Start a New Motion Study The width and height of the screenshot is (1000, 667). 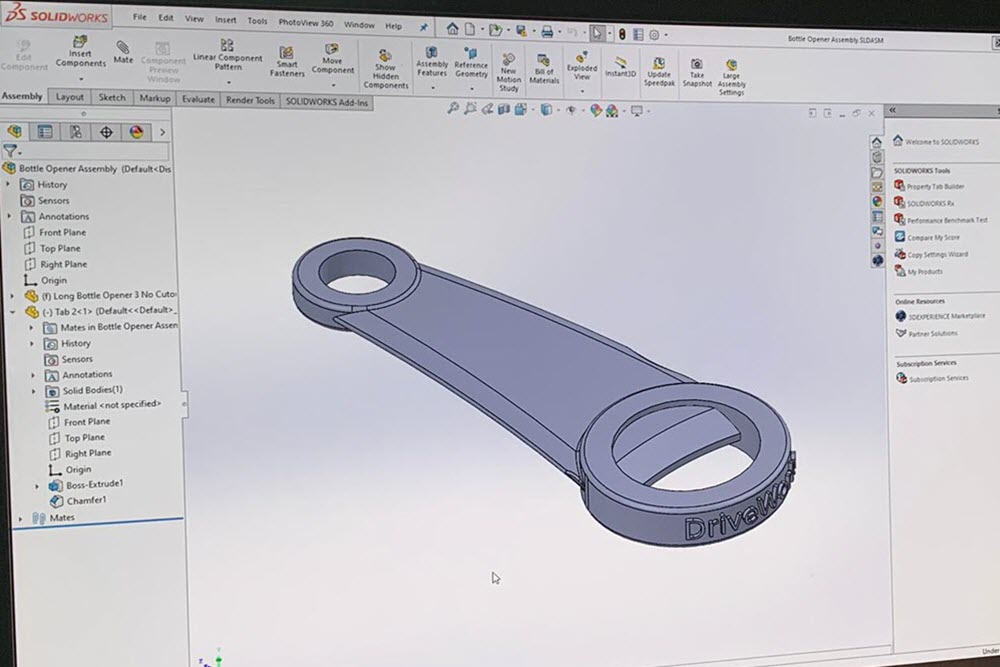tap(508, 73)
